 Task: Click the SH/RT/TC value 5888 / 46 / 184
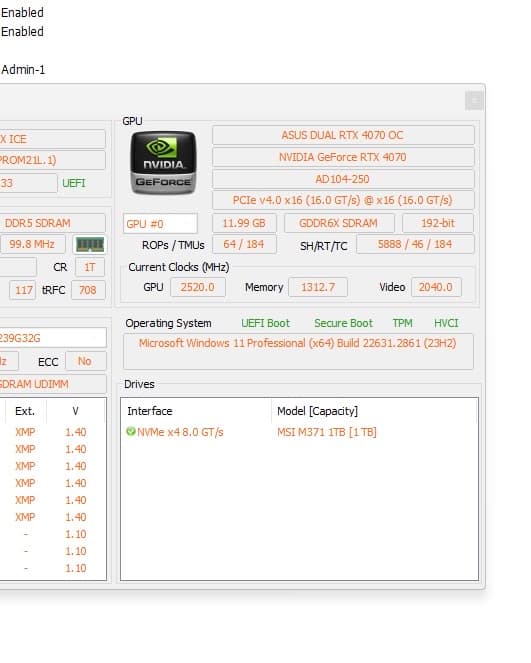[x=415, y=244]
